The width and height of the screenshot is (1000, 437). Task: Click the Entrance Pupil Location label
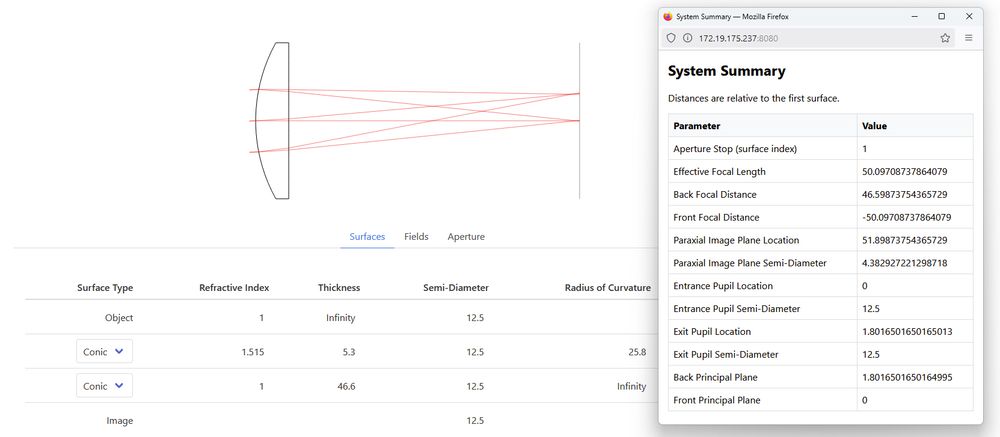723,286
